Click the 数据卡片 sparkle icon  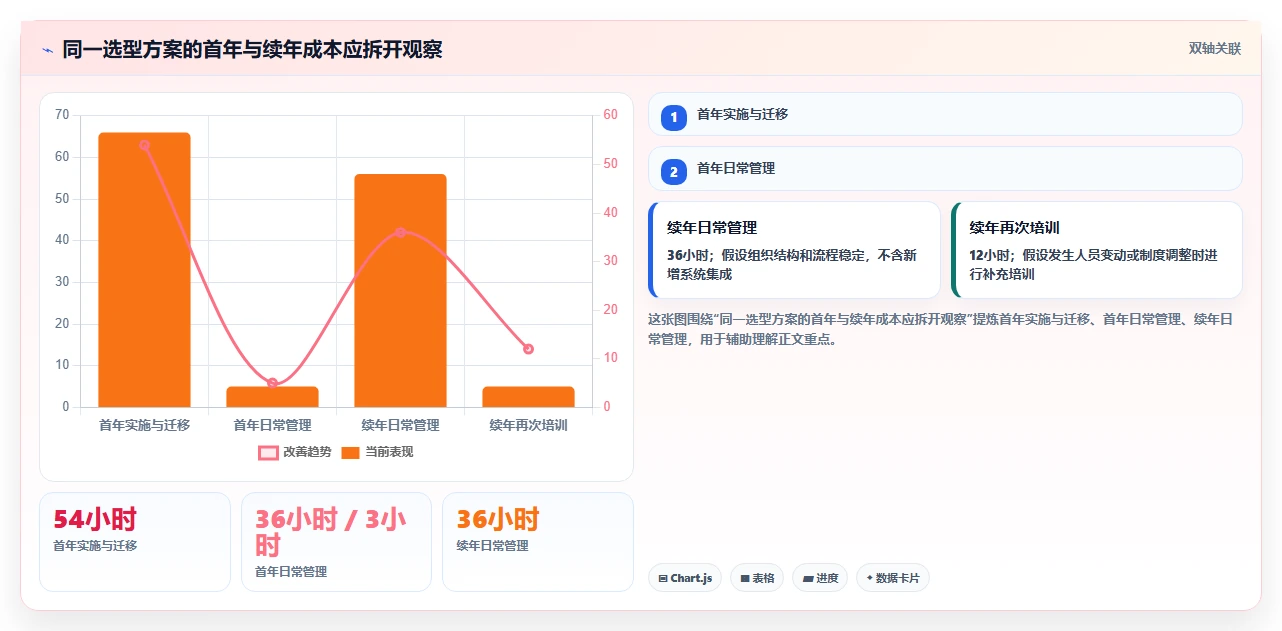(869, 578)
